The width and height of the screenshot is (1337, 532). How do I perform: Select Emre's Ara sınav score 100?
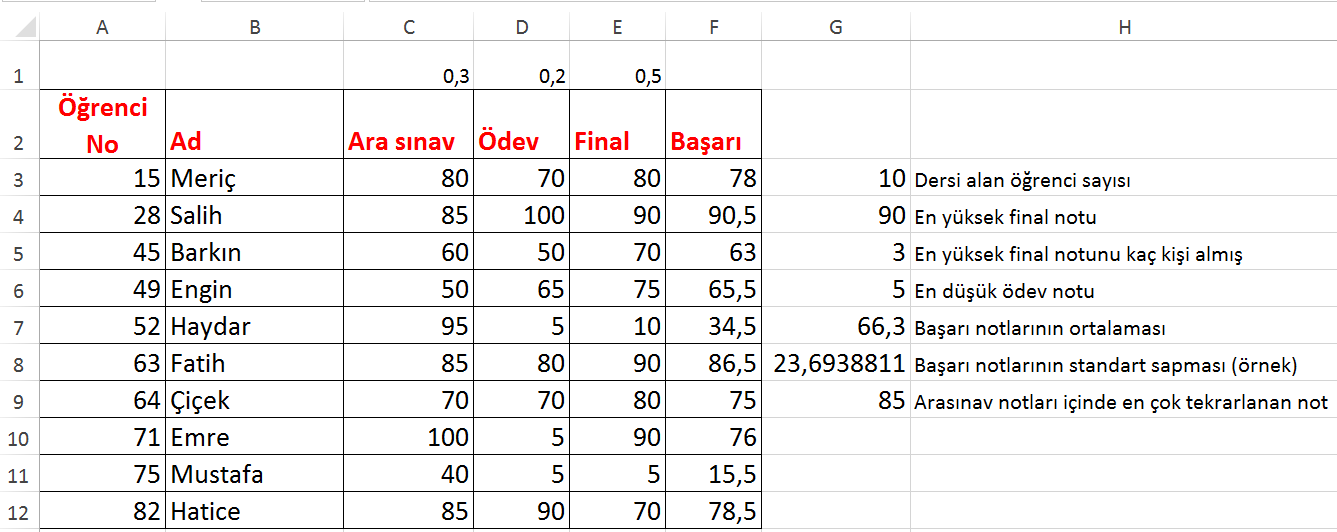click(x=409, y=437)
